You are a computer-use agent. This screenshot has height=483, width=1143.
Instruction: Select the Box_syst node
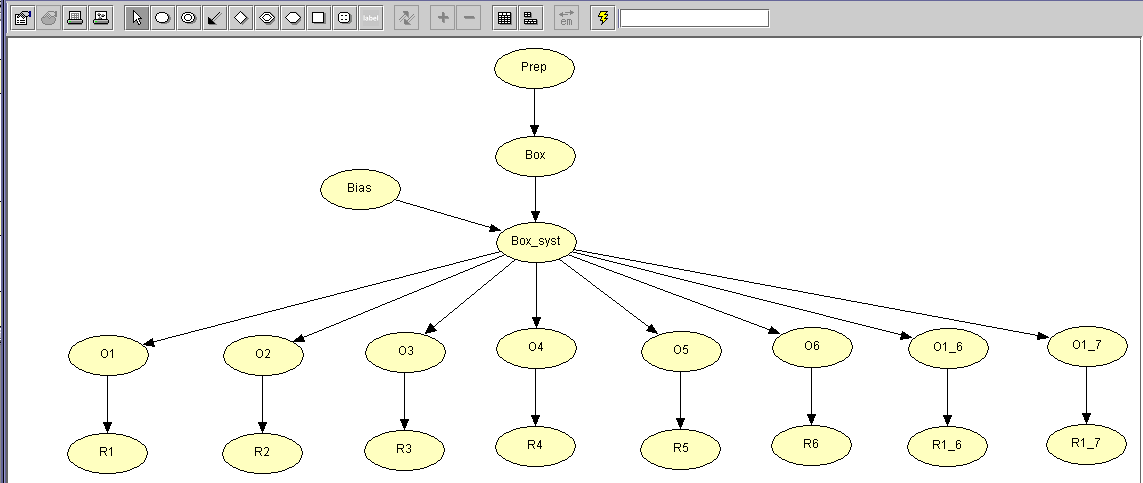click(535, 241)
